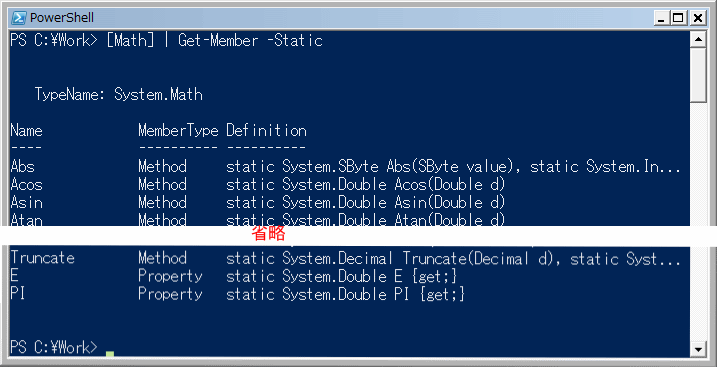Maximize the PowerShell window

tap(678, 18)
